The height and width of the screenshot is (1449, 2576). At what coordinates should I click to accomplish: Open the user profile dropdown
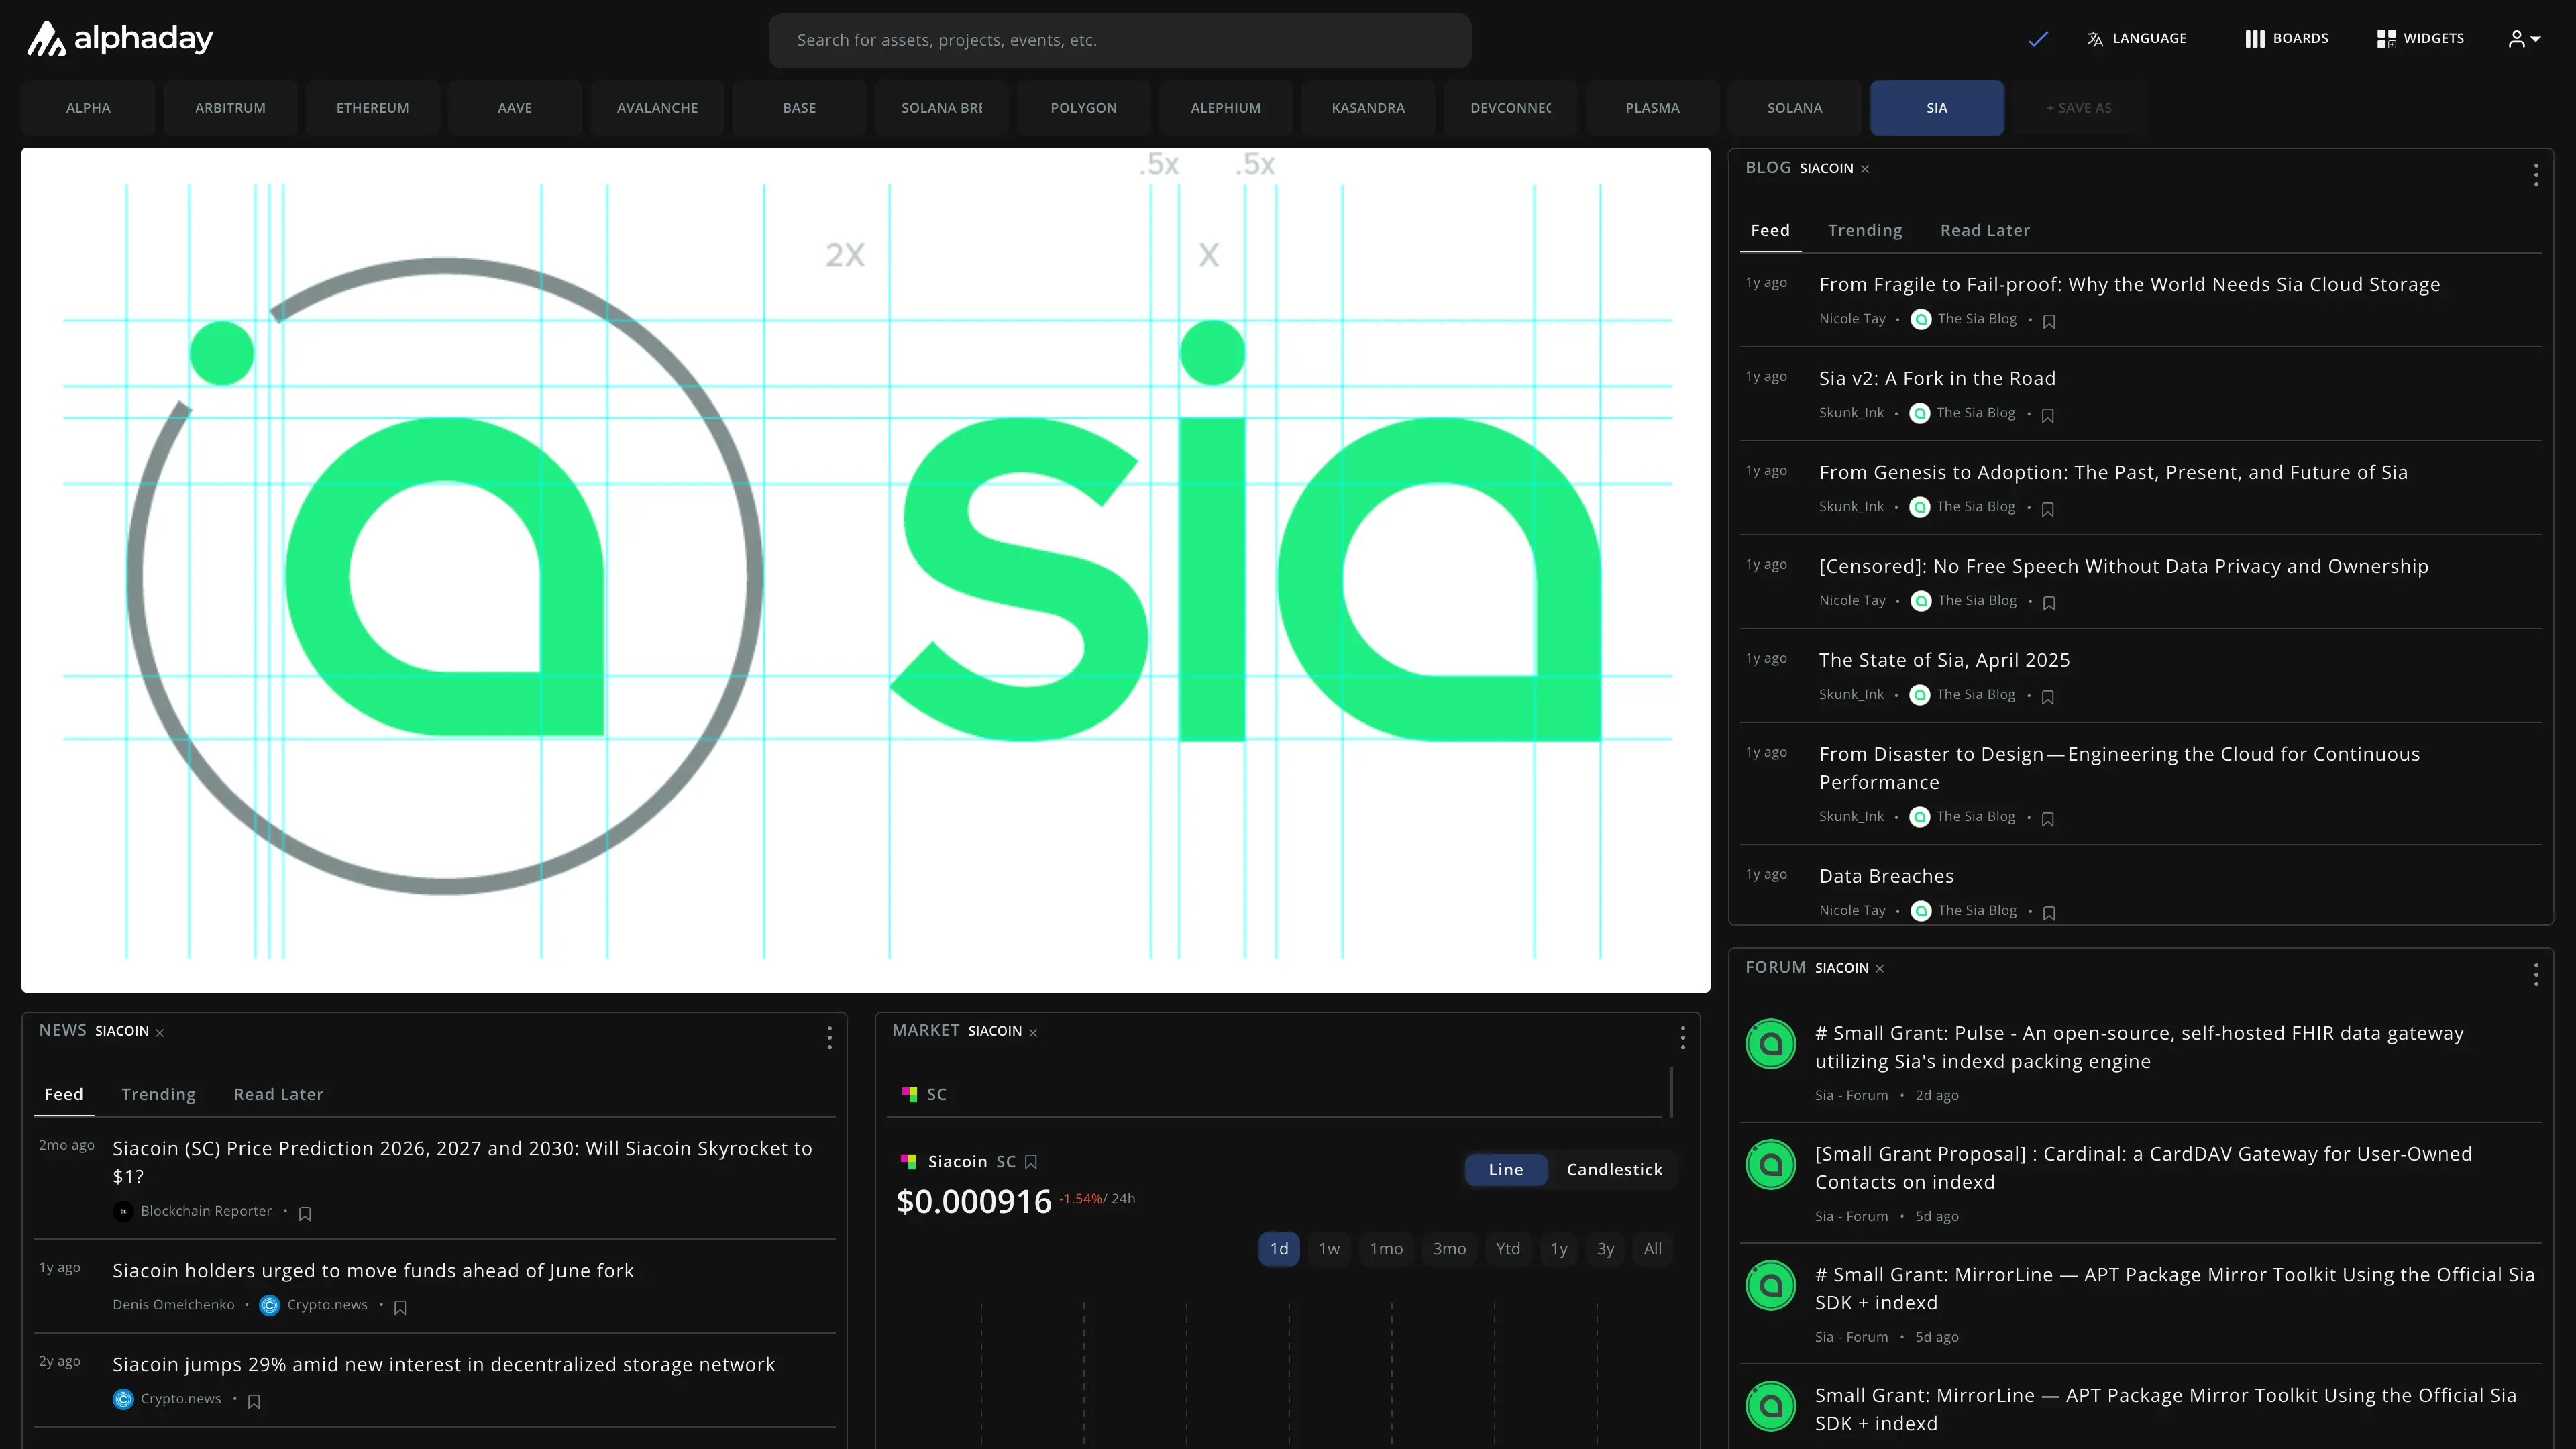coord(2524,39)
